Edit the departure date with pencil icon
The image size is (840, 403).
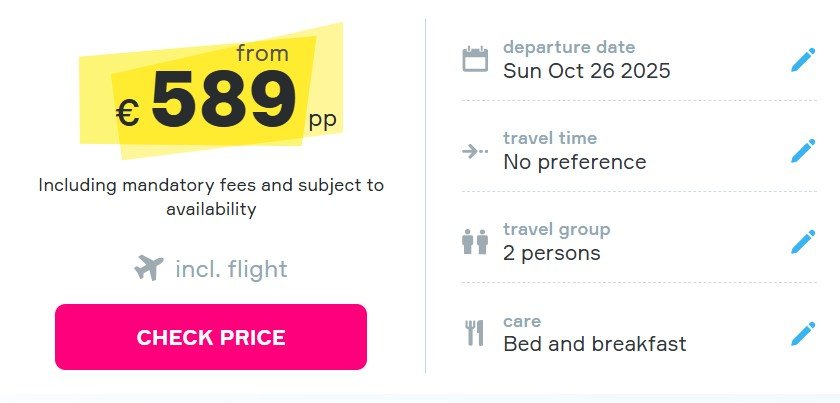coord(802,59)
